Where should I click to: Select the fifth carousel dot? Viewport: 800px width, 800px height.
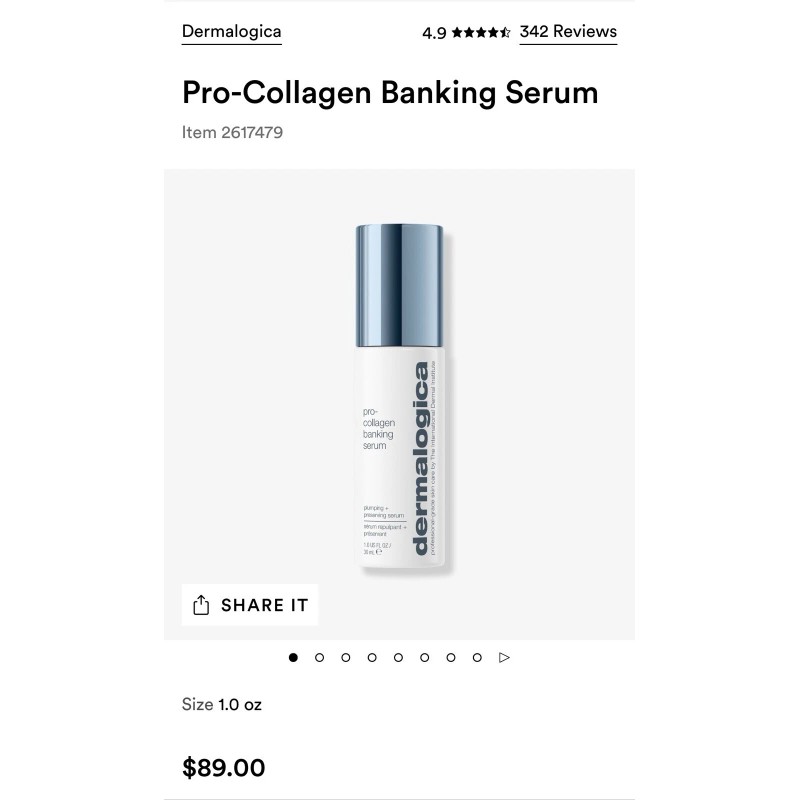[x=398, y=657]
